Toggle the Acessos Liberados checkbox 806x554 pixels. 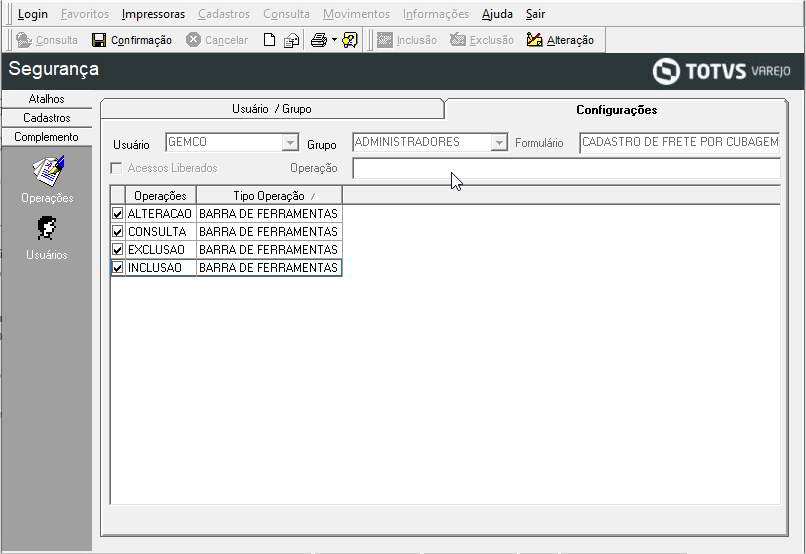point(117,168)
